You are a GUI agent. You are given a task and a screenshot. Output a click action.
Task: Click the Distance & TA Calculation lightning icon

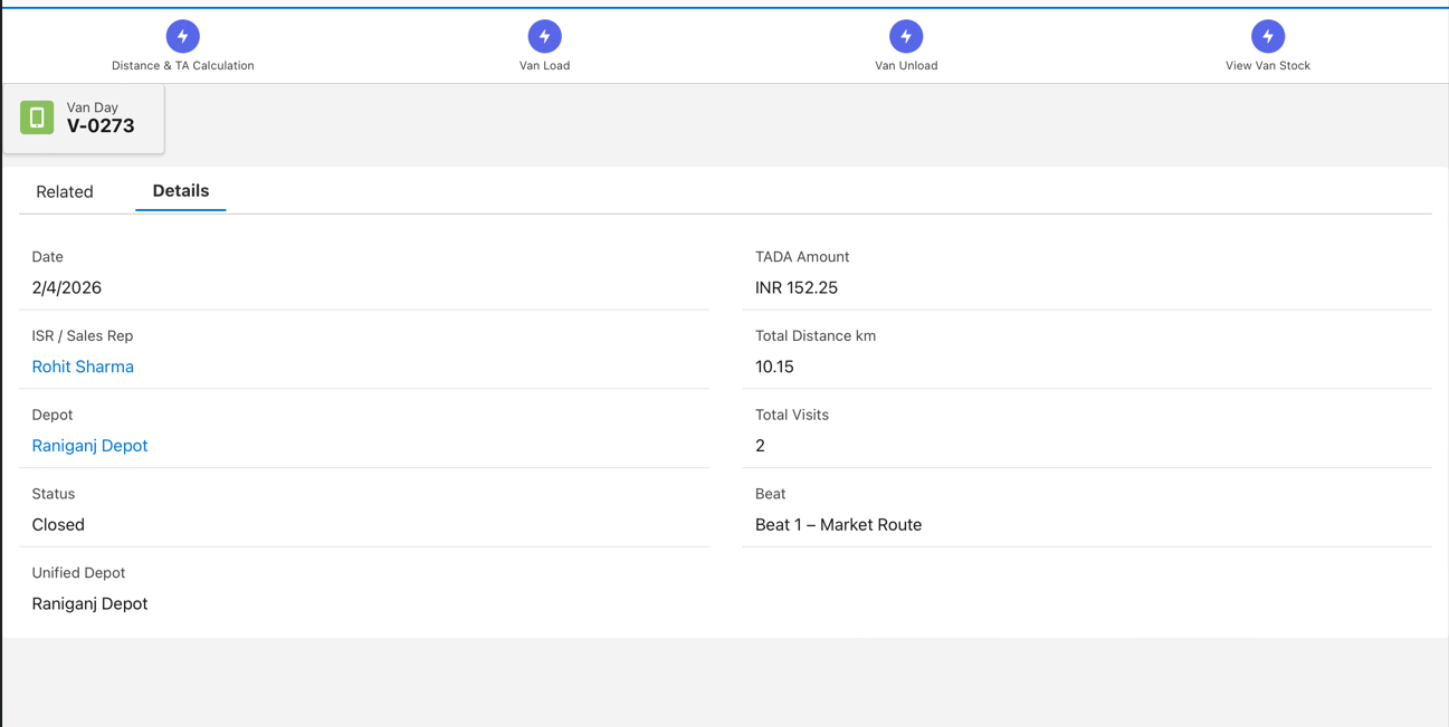[x=182, y=36]
